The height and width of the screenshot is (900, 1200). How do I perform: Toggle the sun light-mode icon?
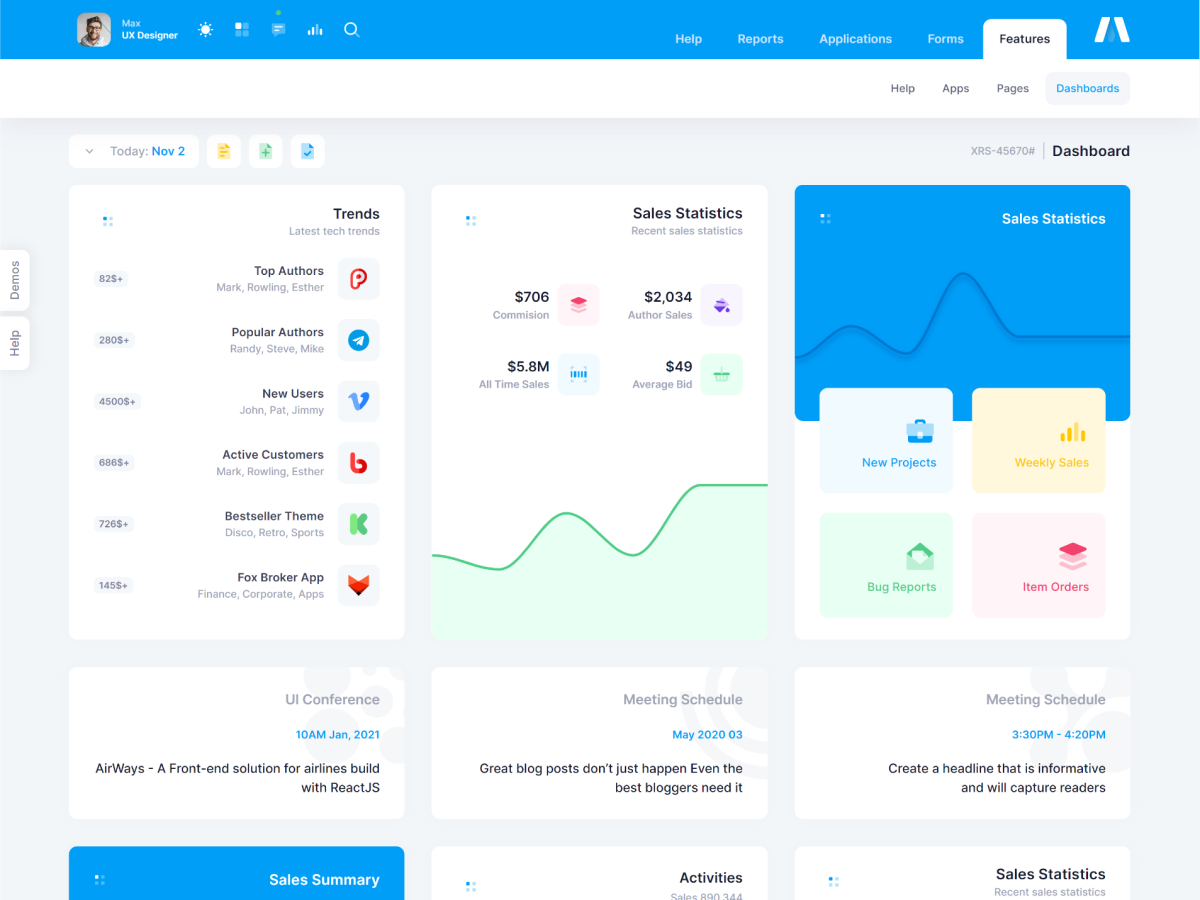point(206,30)
